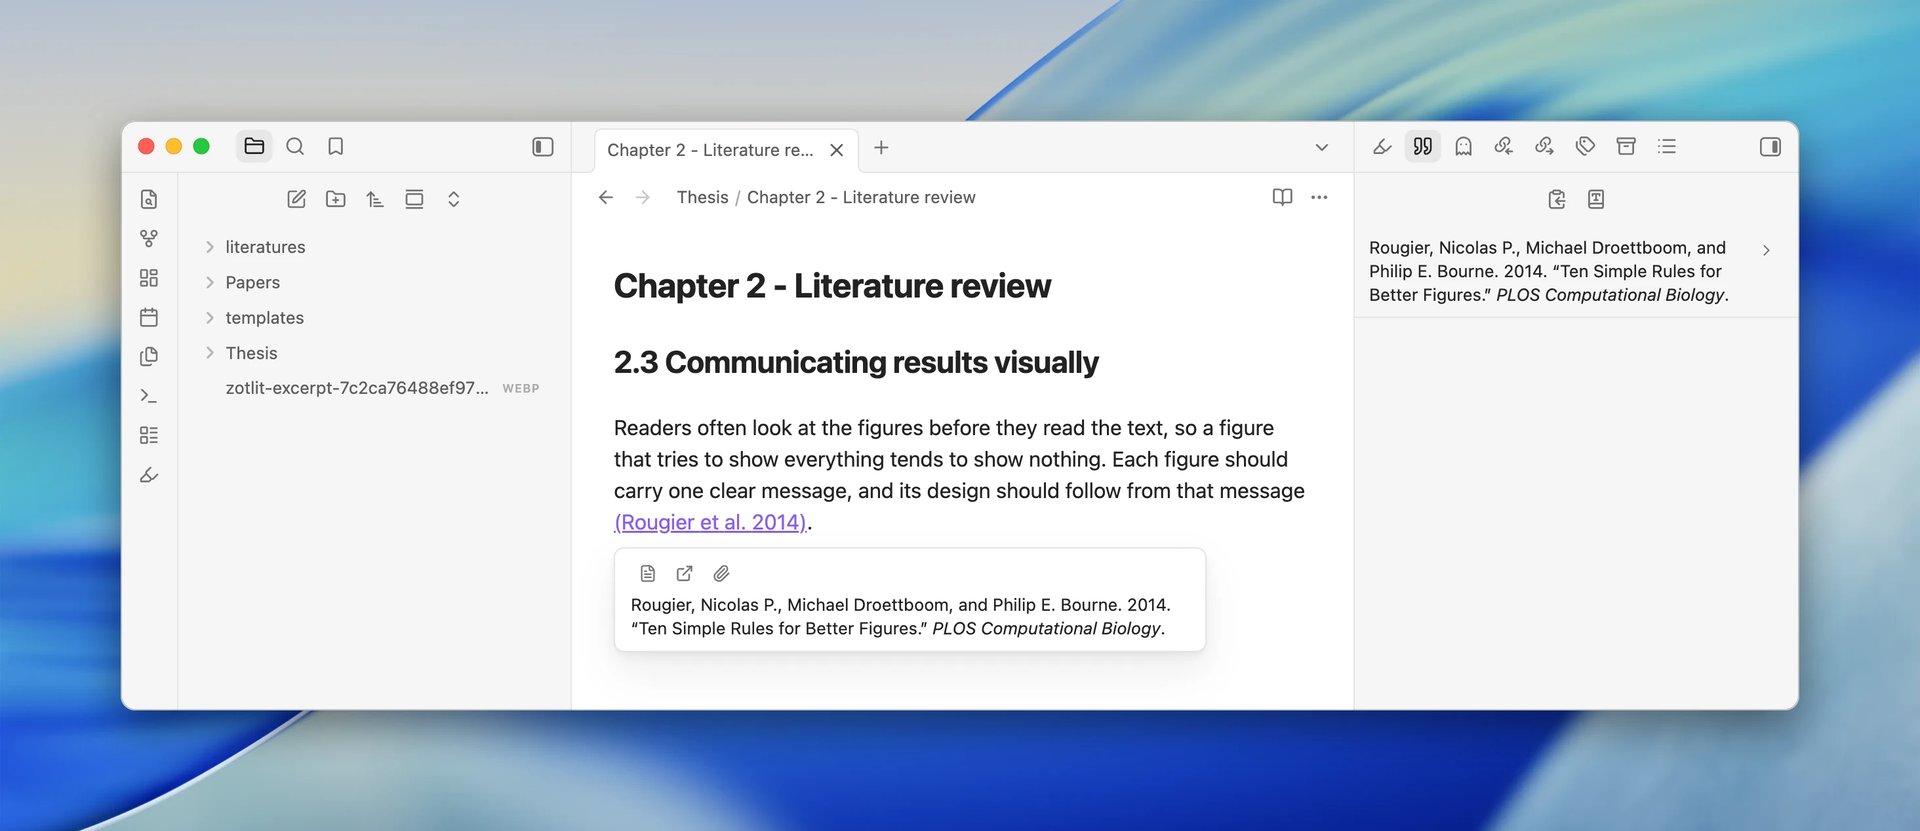Select the citations quote tab in right sidebar

coord(1423,147)
